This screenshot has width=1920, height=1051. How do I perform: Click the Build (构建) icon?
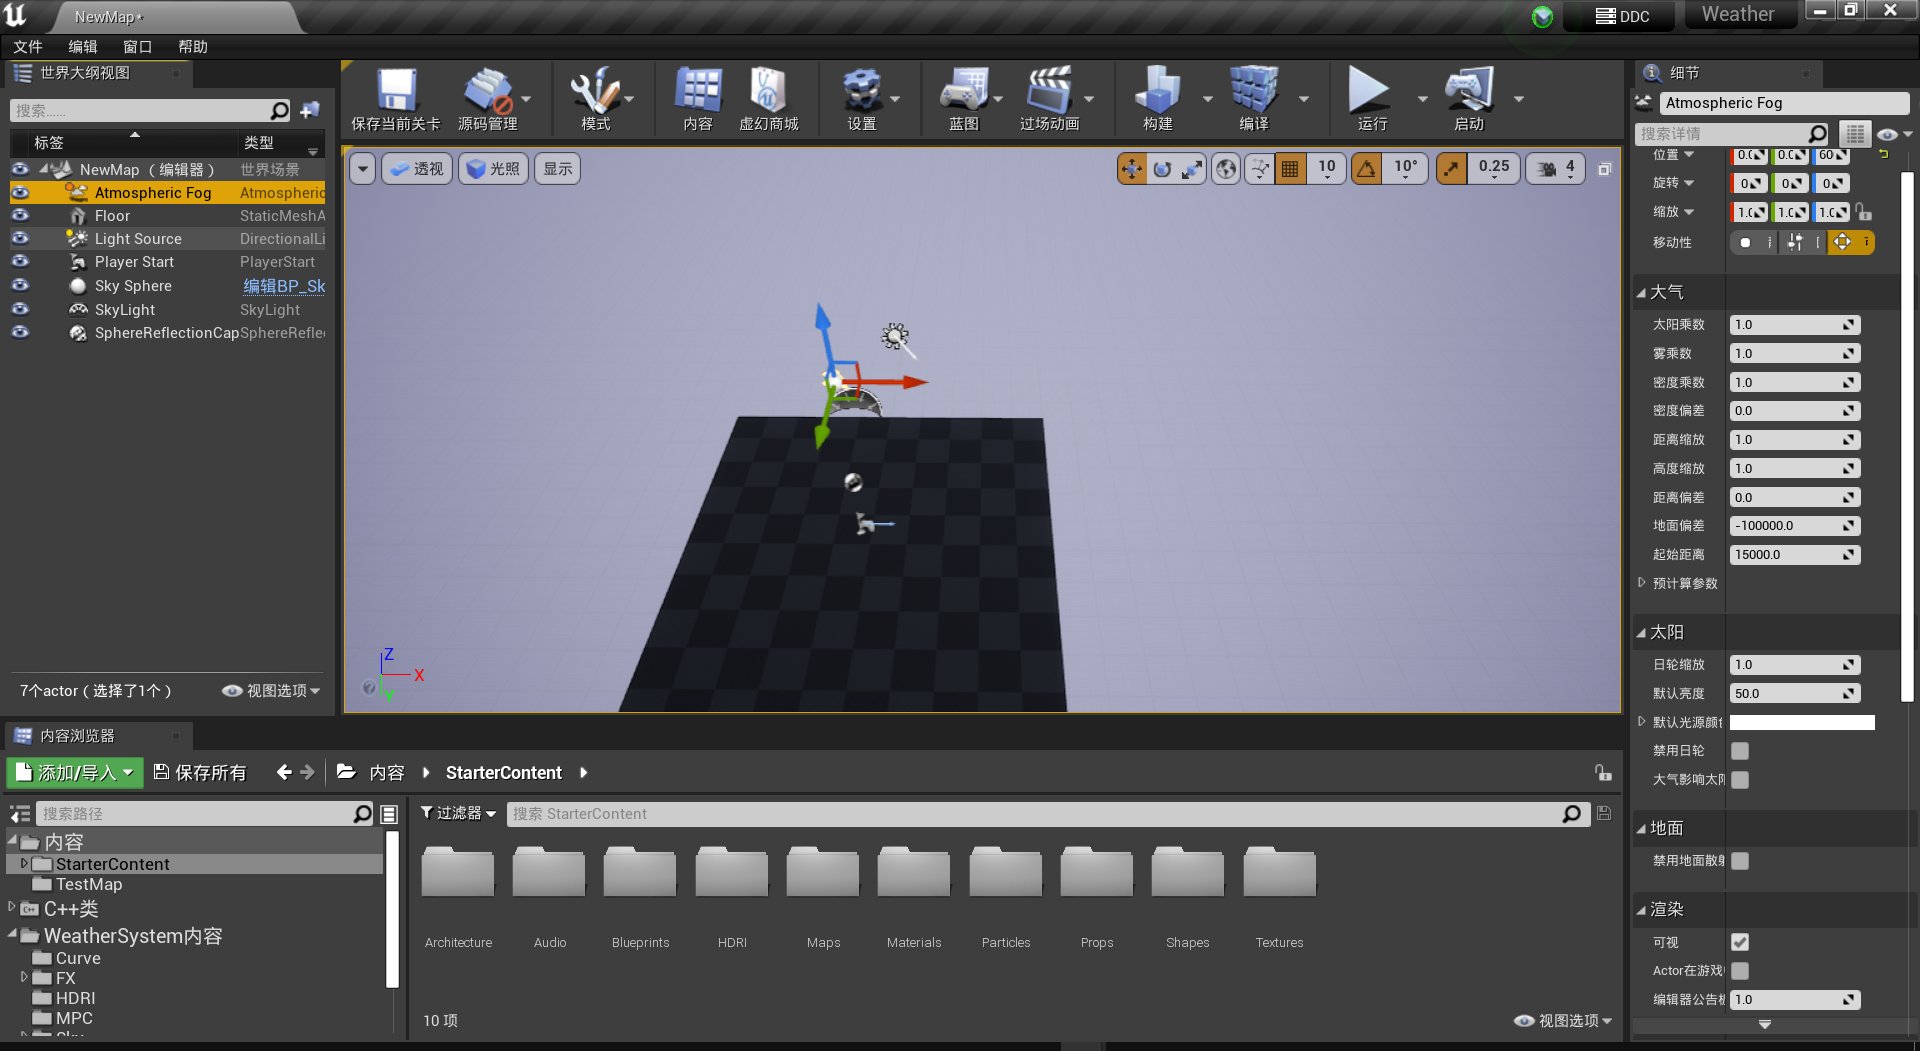pyautogui.click(x=1156, y=98)
